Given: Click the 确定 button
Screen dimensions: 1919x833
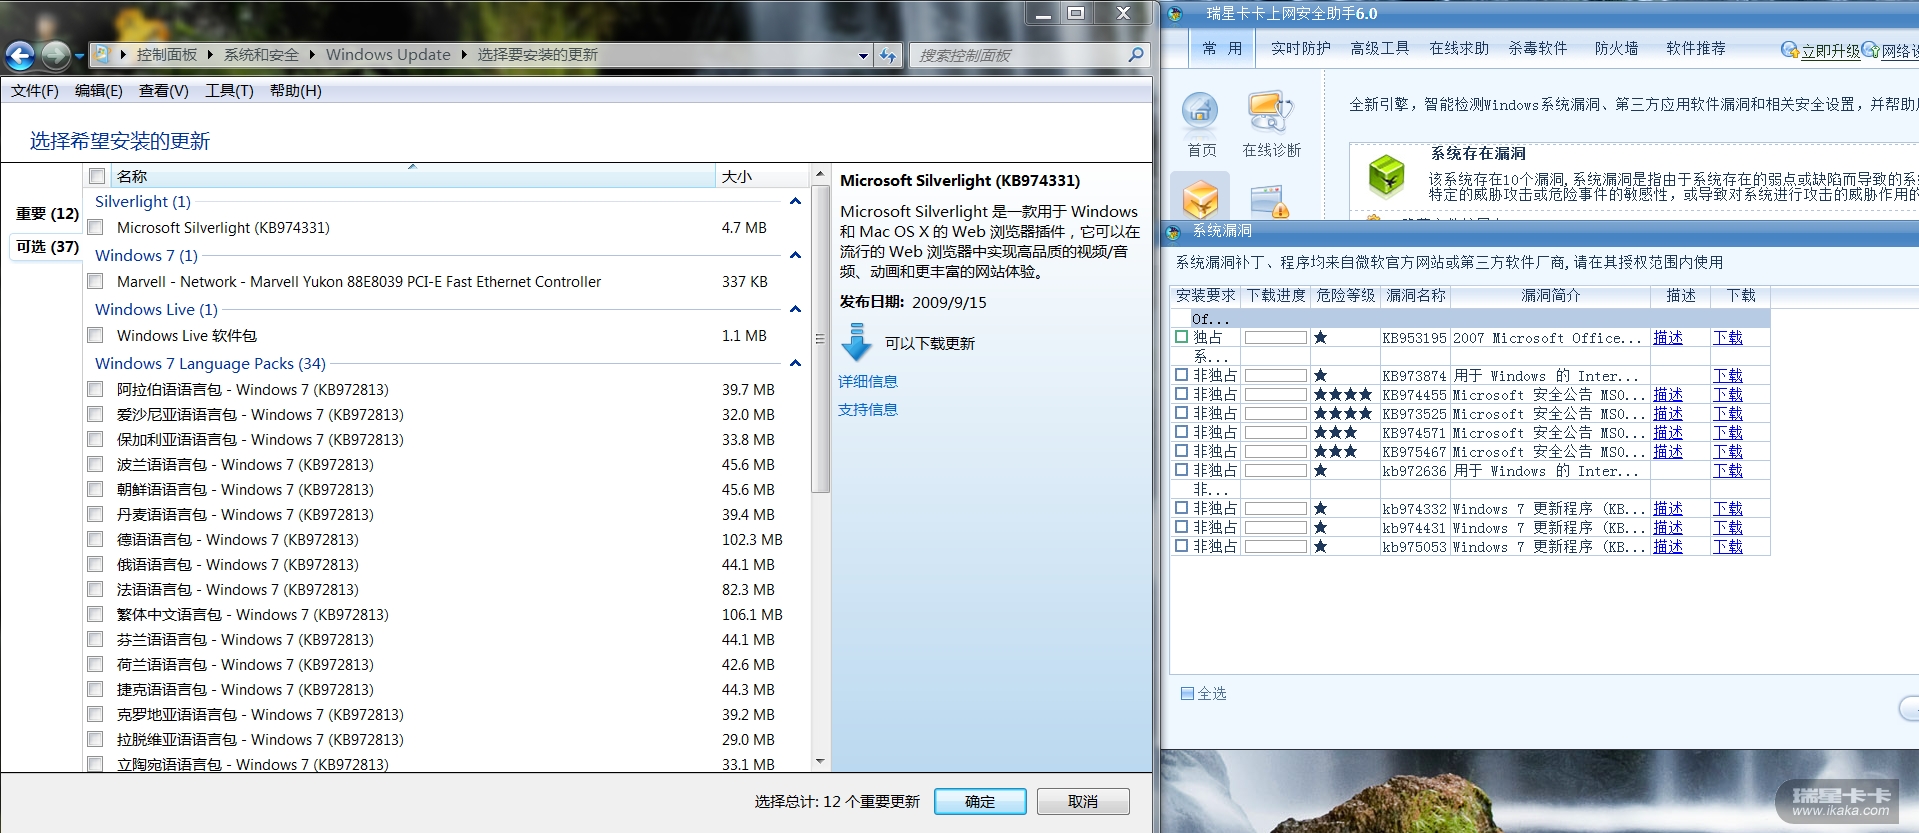Looking at the screenshot, I should (980, 802).
